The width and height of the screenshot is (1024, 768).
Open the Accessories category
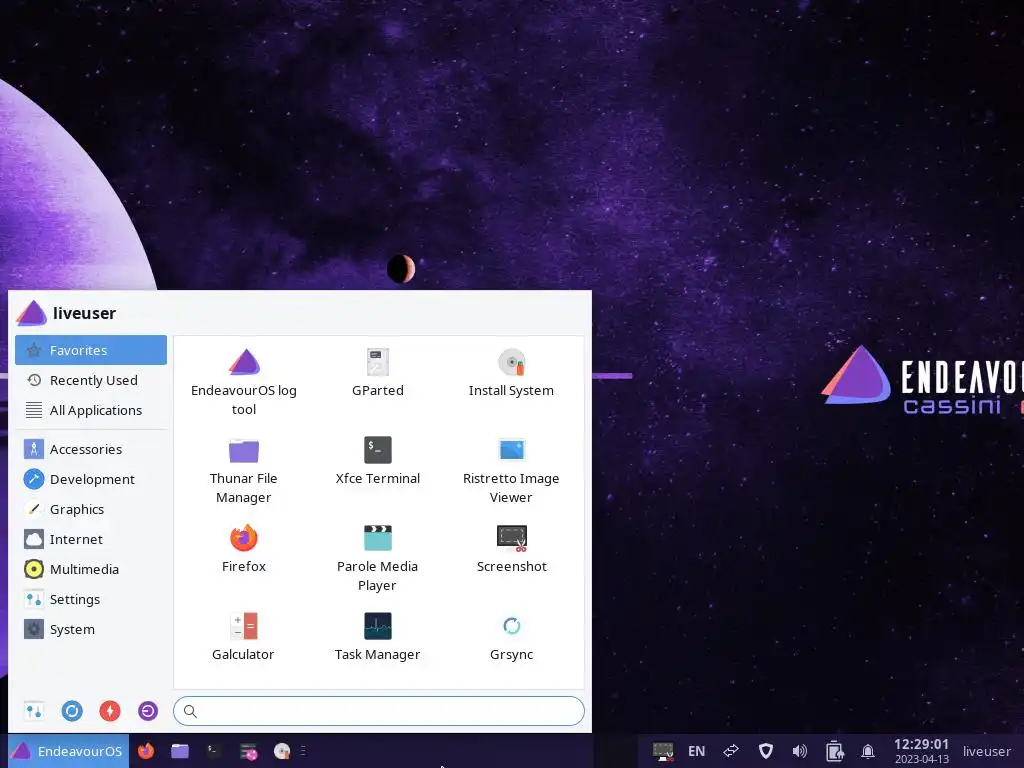(x=91, y=449)
